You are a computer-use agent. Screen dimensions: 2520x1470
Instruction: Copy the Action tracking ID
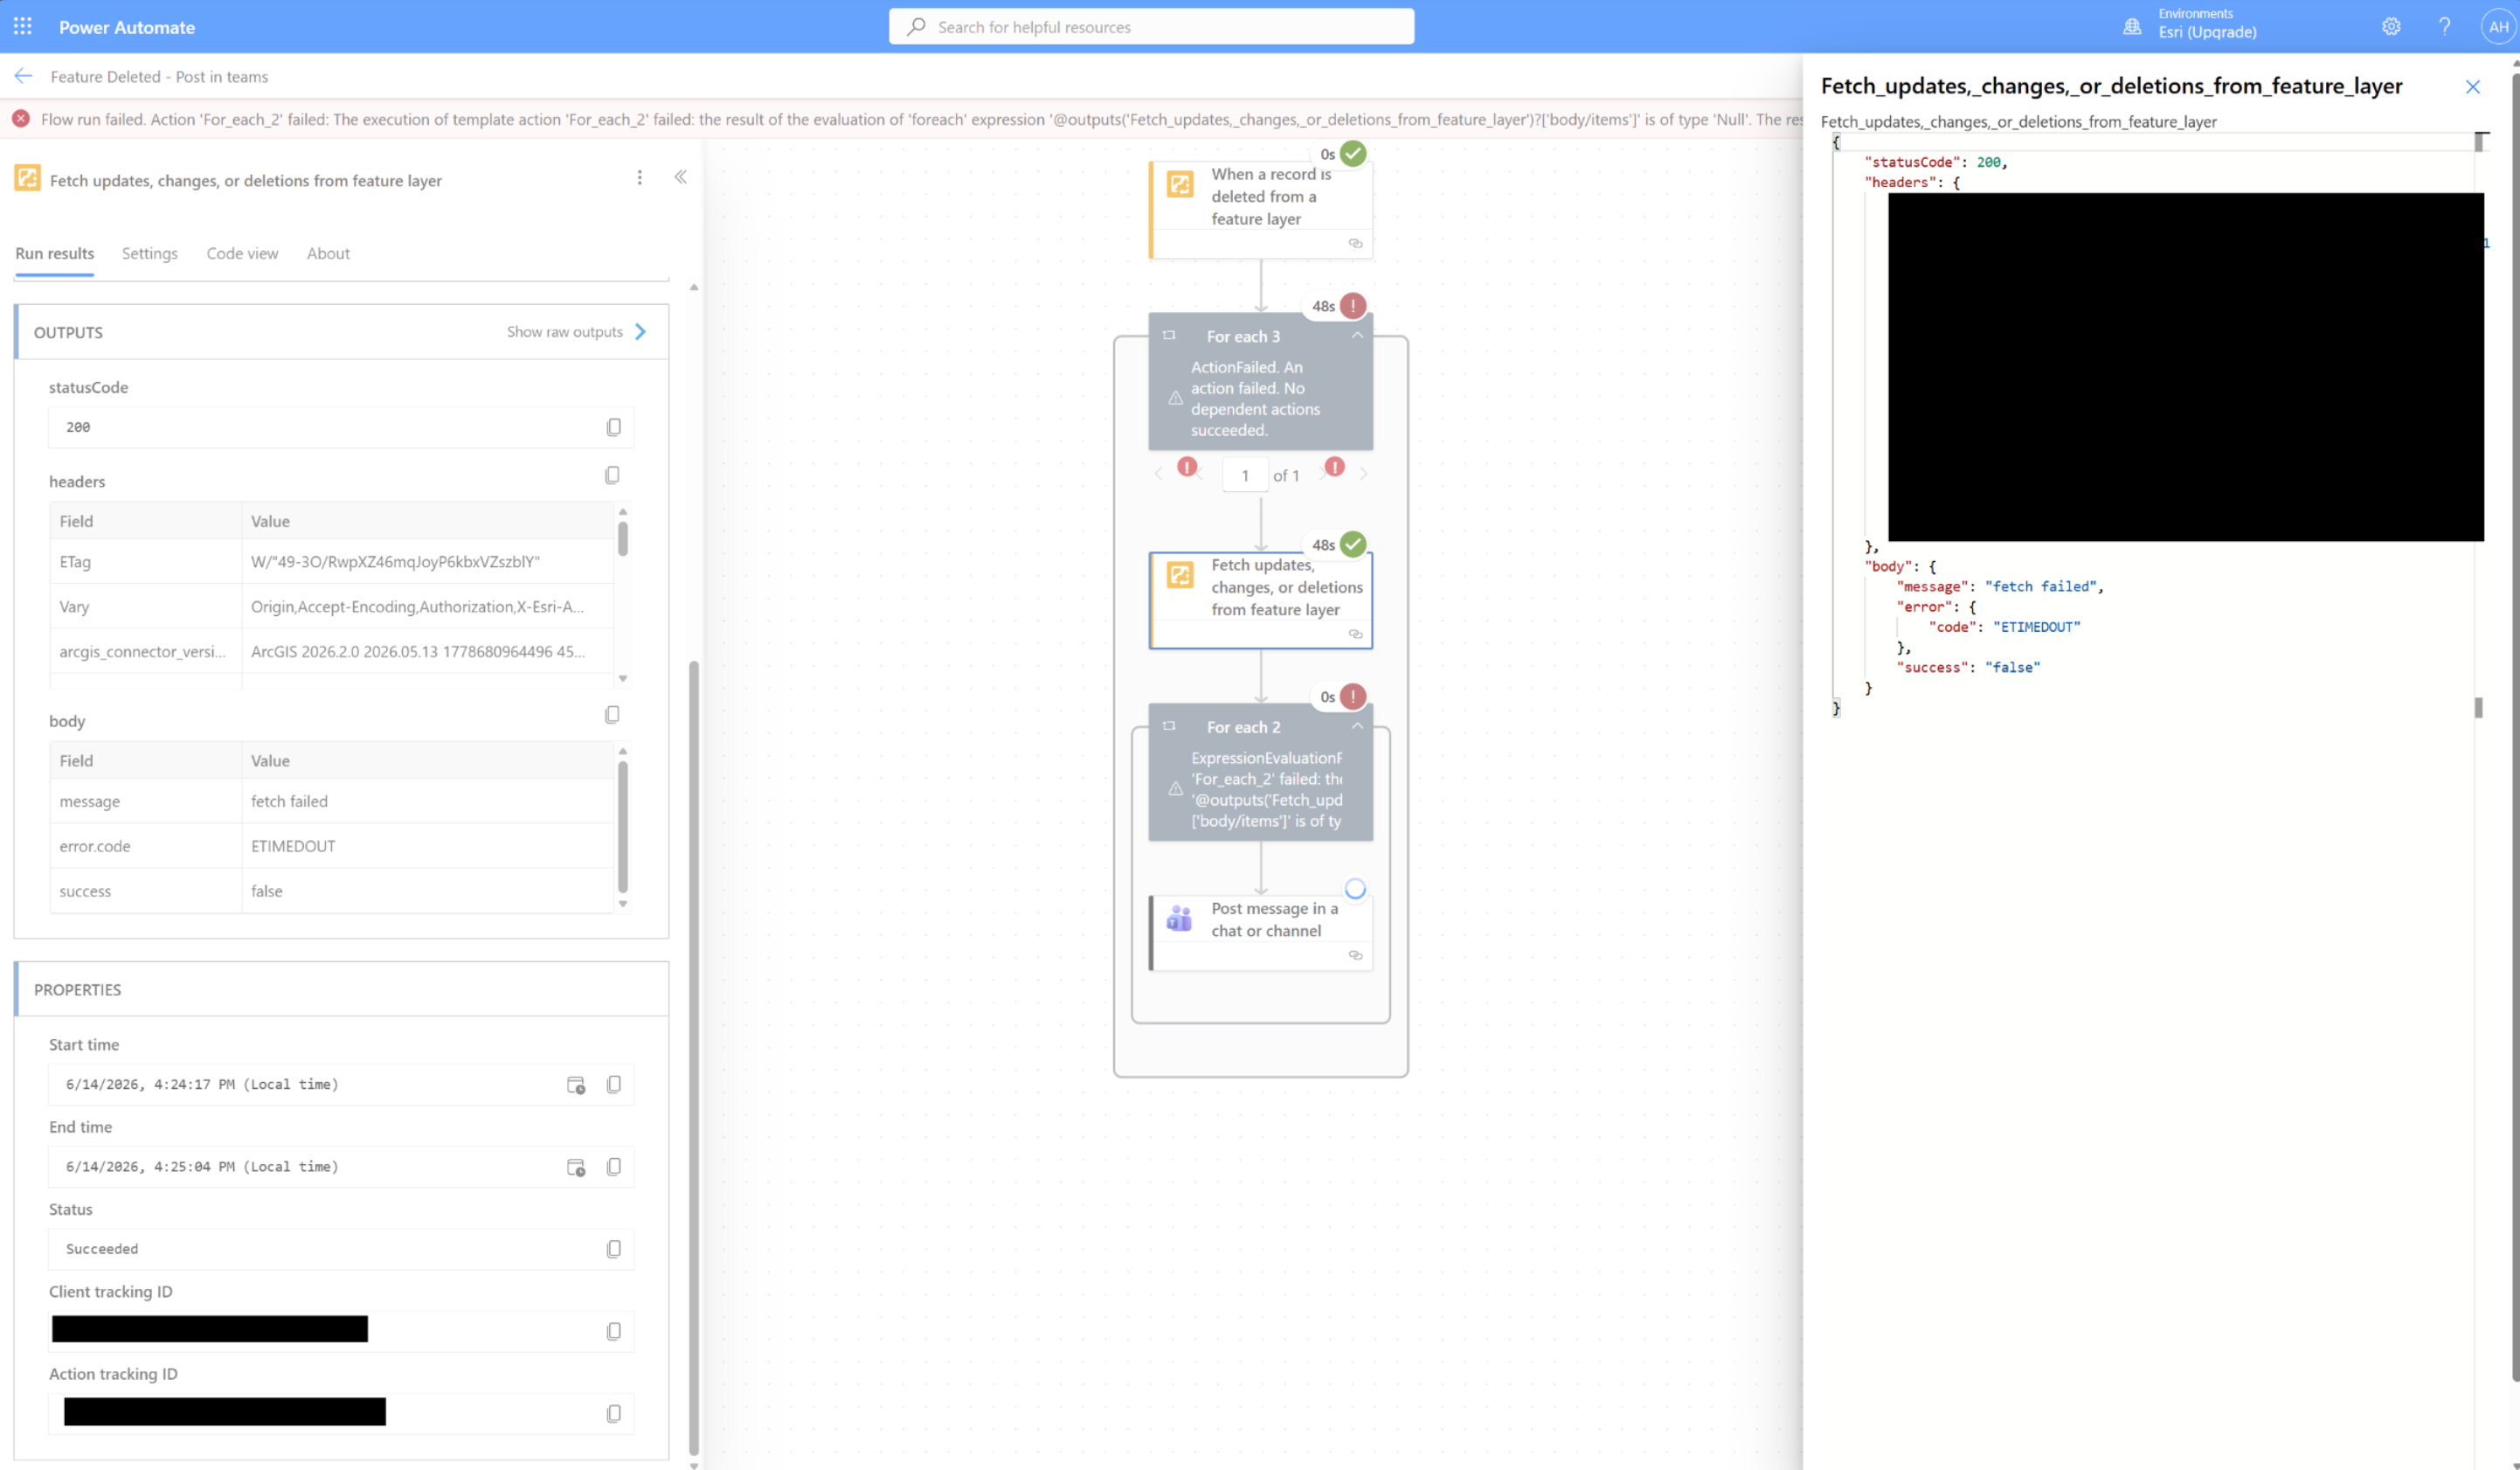[x=613, y=1414]
